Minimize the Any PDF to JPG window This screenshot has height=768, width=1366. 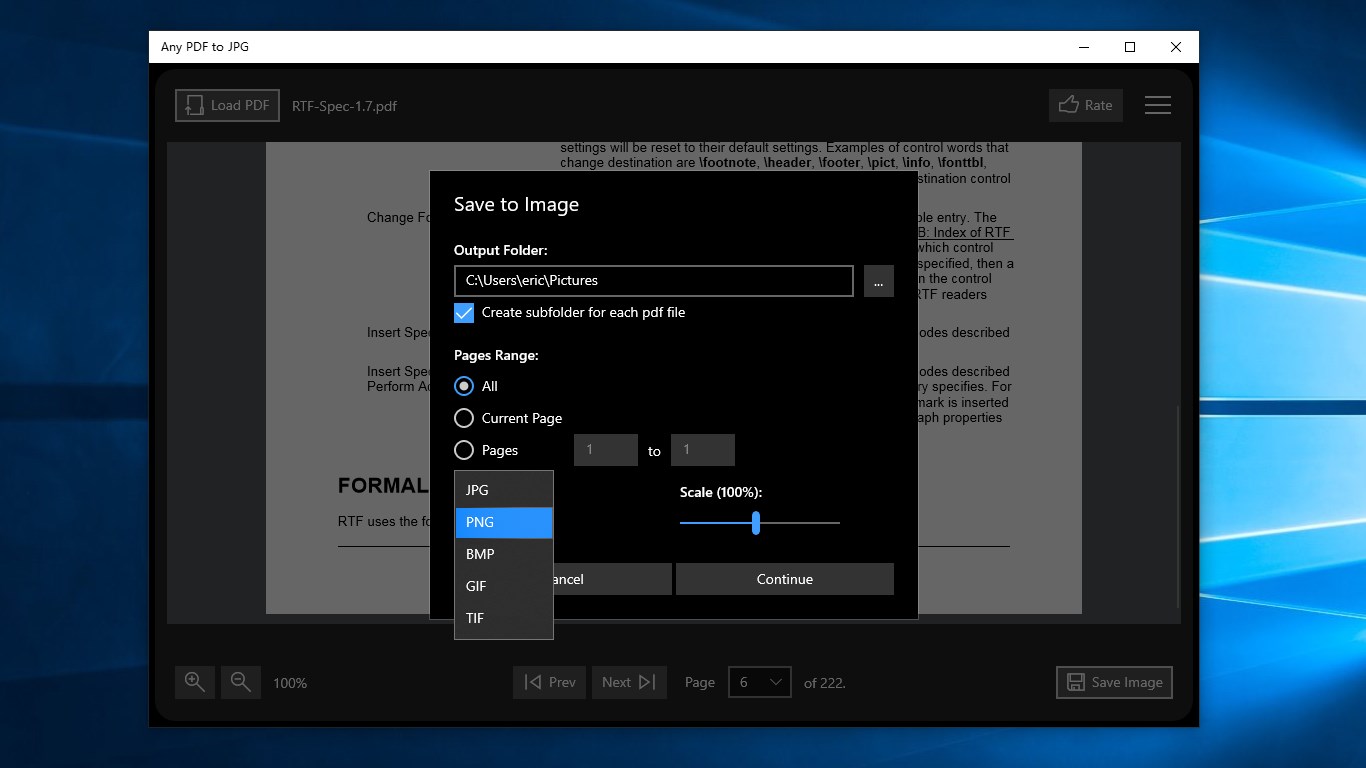(1084, 47)
